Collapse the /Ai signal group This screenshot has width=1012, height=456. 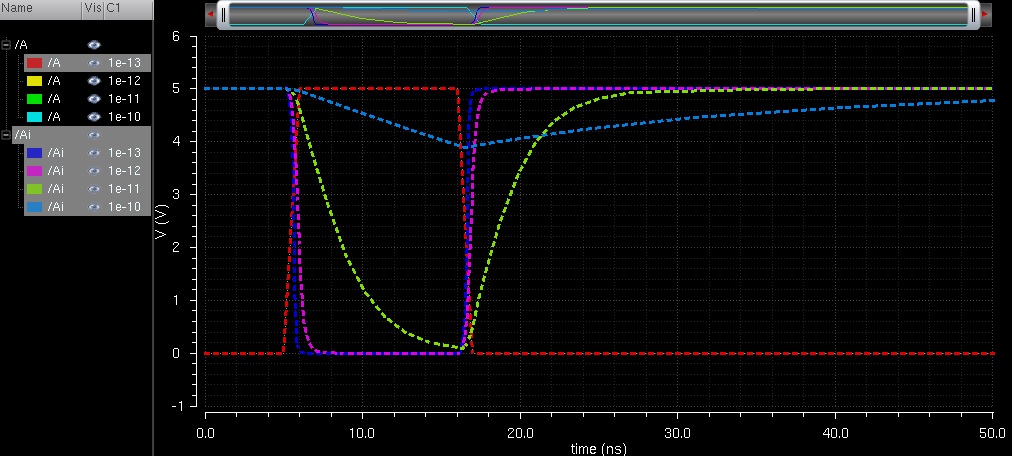tap(6, 135)
